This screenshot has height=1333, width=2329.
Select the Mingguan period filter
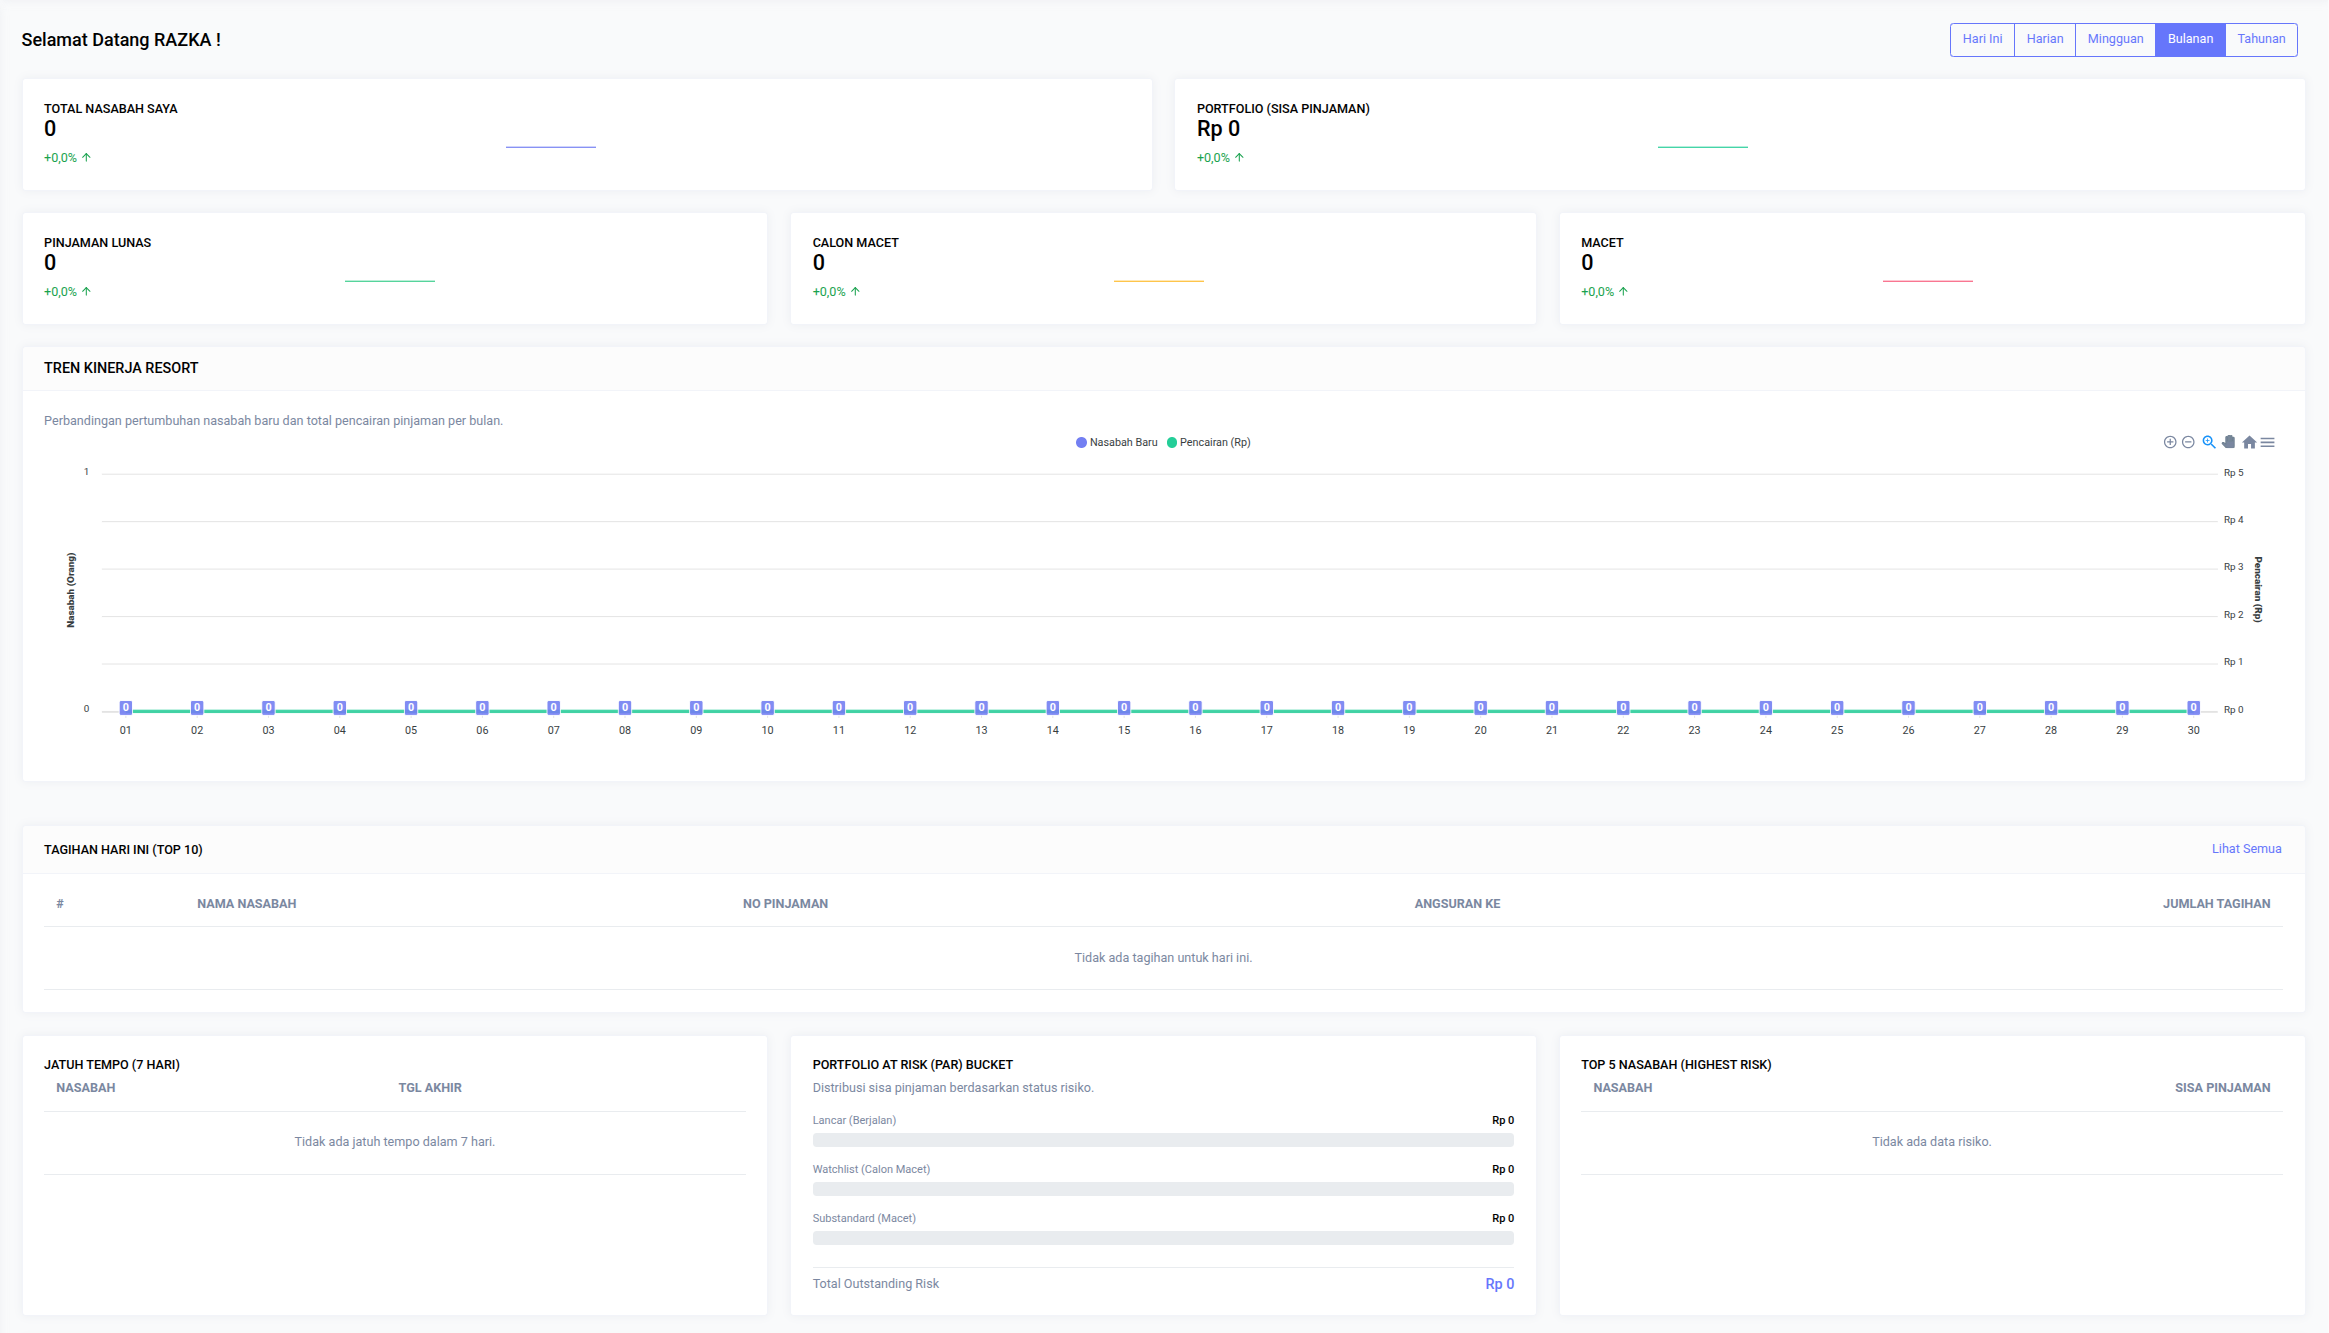[x=2115, y=39]
